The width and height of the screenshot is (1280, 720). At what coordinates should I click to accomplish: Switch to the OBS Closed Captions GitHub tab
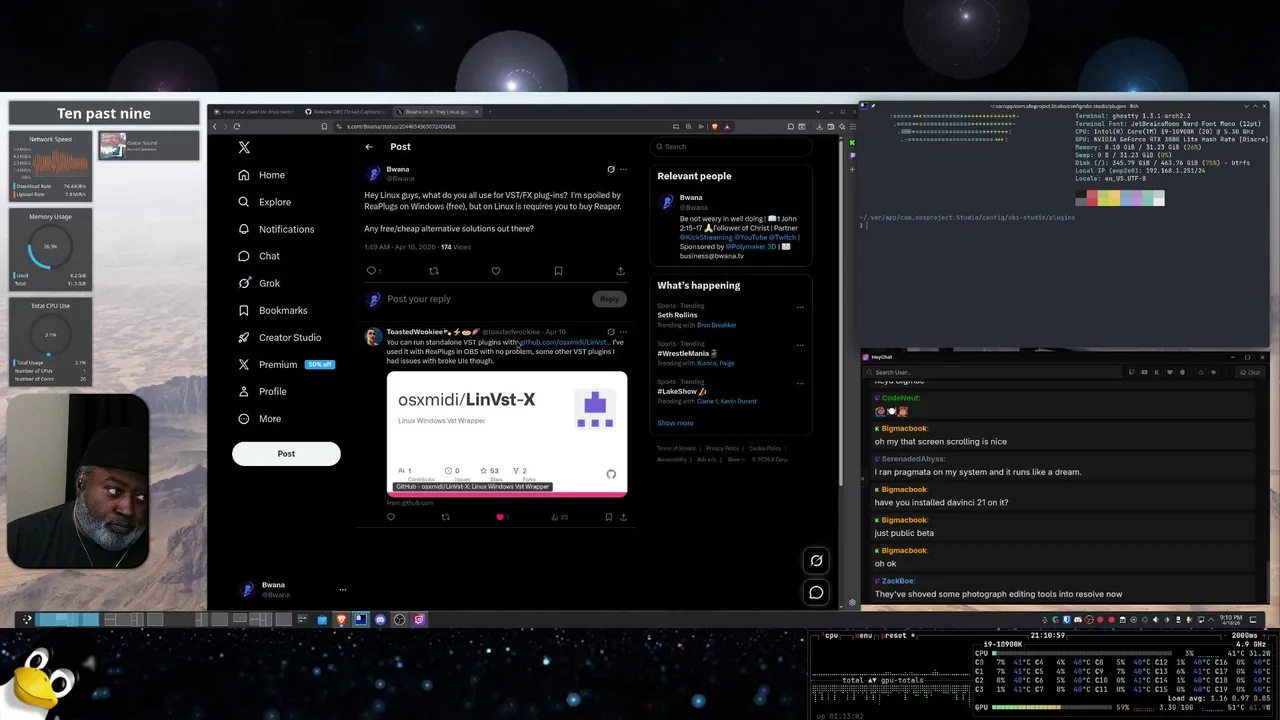click(345, 112)
